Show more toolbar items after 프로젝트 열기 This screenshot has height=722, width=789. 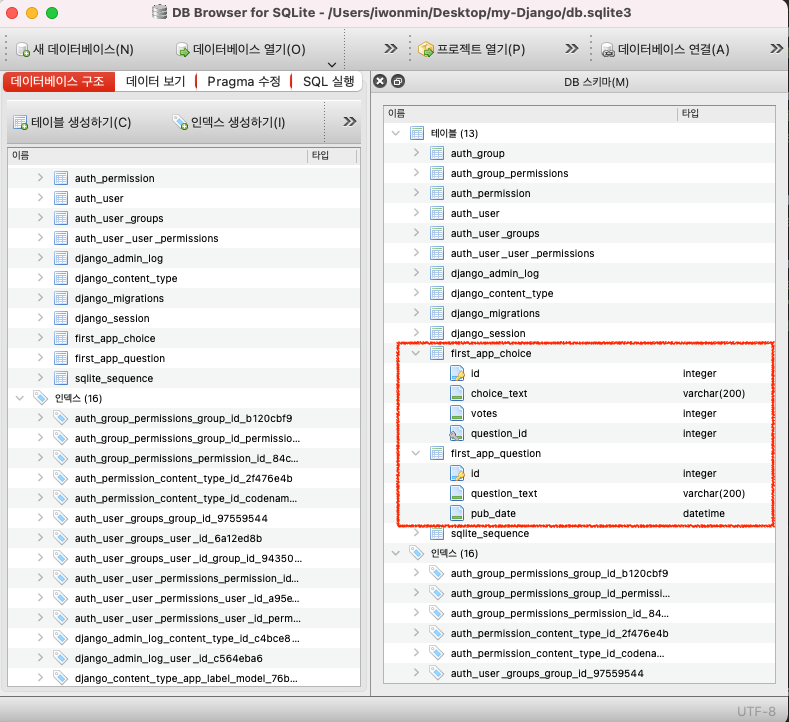click(x=571, y=48)
